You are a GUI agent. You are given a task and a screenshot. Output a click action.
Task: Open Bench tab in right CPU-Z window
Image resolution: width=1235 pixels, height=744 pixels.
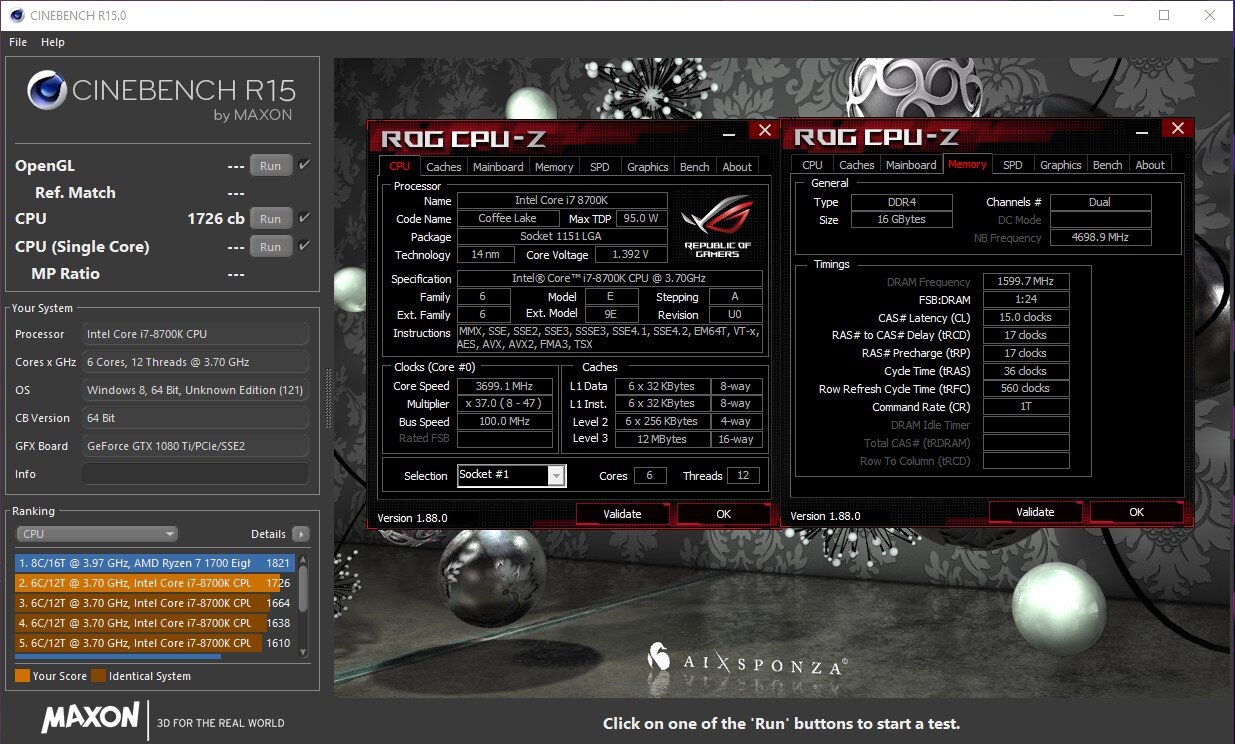(1108, 165)
